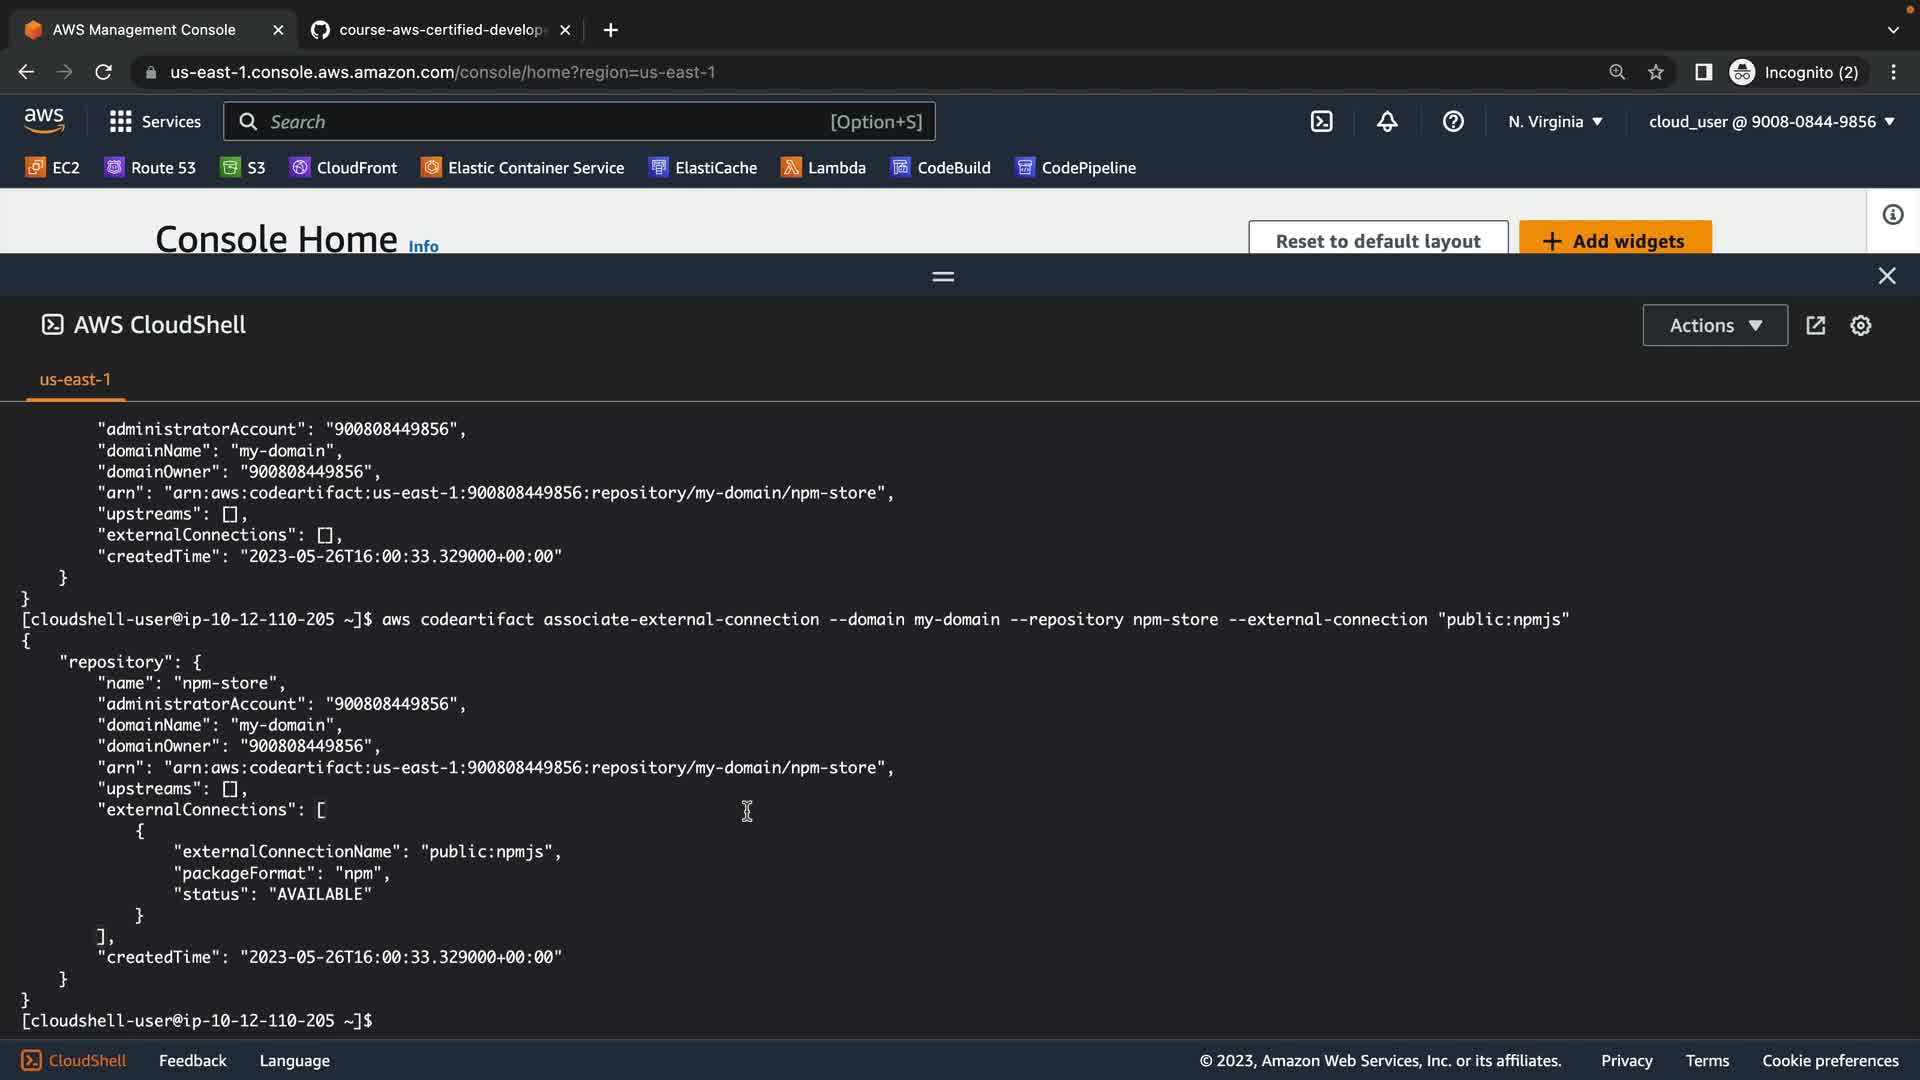Open the Elastic Container Service shortcut
This screenshot has width=1920, height=1080.
(522, 168)
